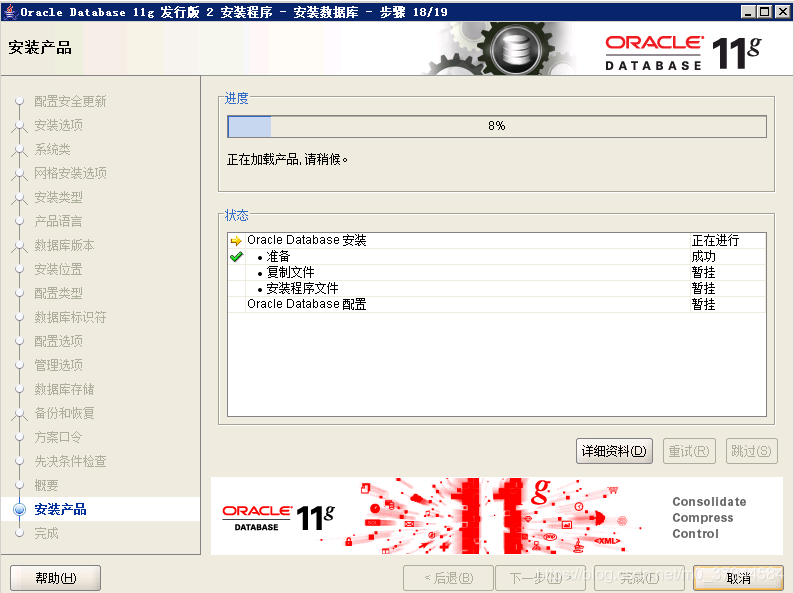Select 数据库版本 step in sidebar

(x=64, y=245)
